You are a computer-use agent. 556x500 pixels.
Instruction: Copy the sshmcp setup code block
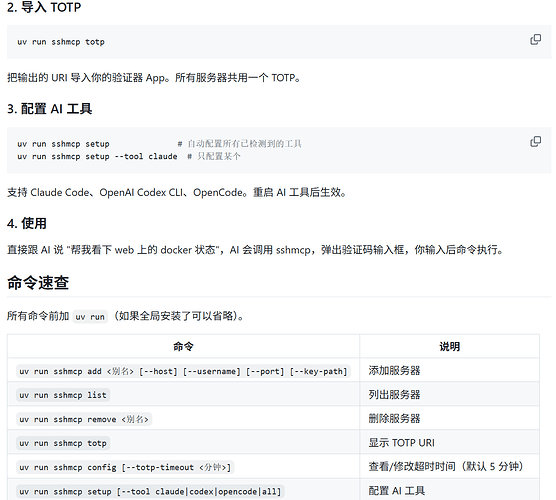coord(535,141)
